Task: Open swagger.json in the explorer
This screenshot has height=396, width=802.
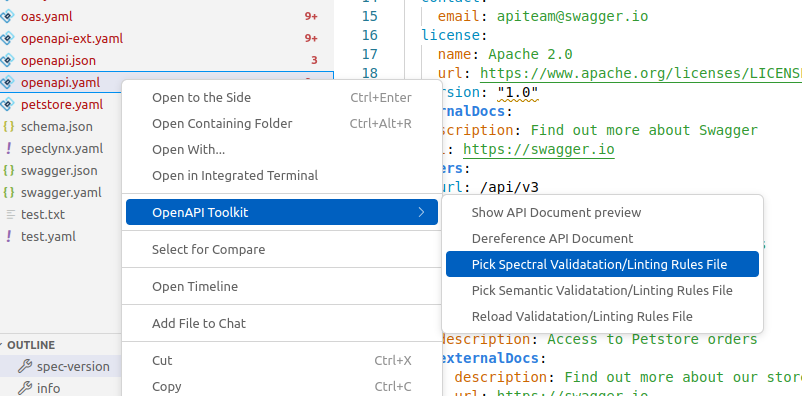Action: pos(59,171)
